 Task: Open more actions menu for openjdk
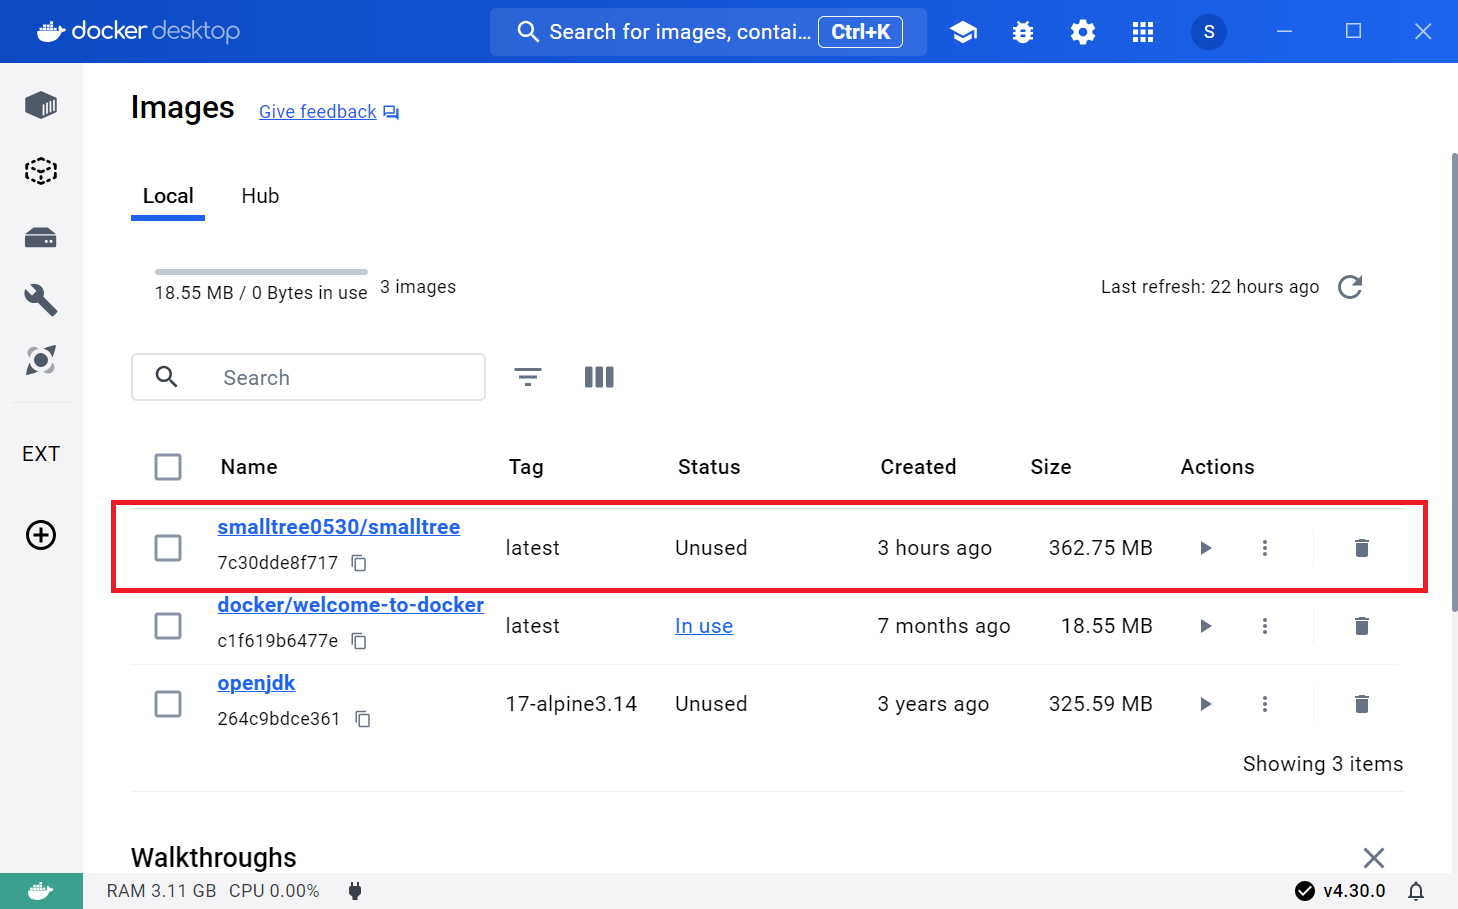(1265, 704)
